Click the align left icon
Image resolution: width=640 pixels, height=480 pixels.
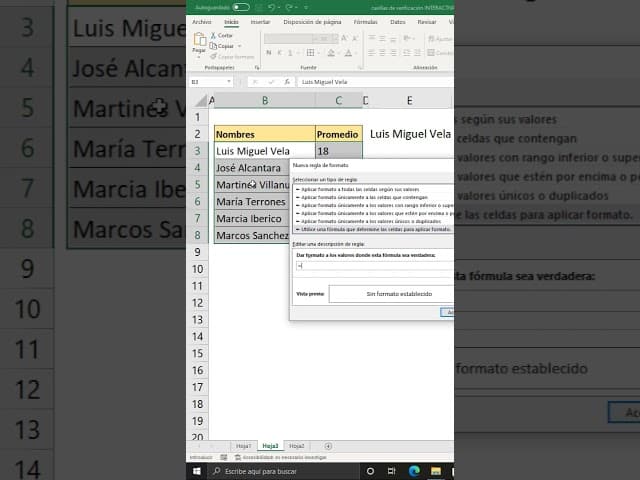pos(372,53)
